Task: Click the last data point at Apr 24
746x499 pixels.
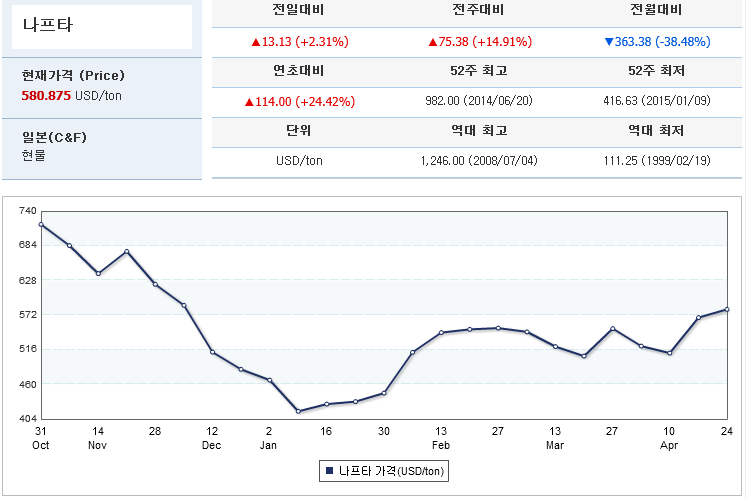Action: point(727,309)
